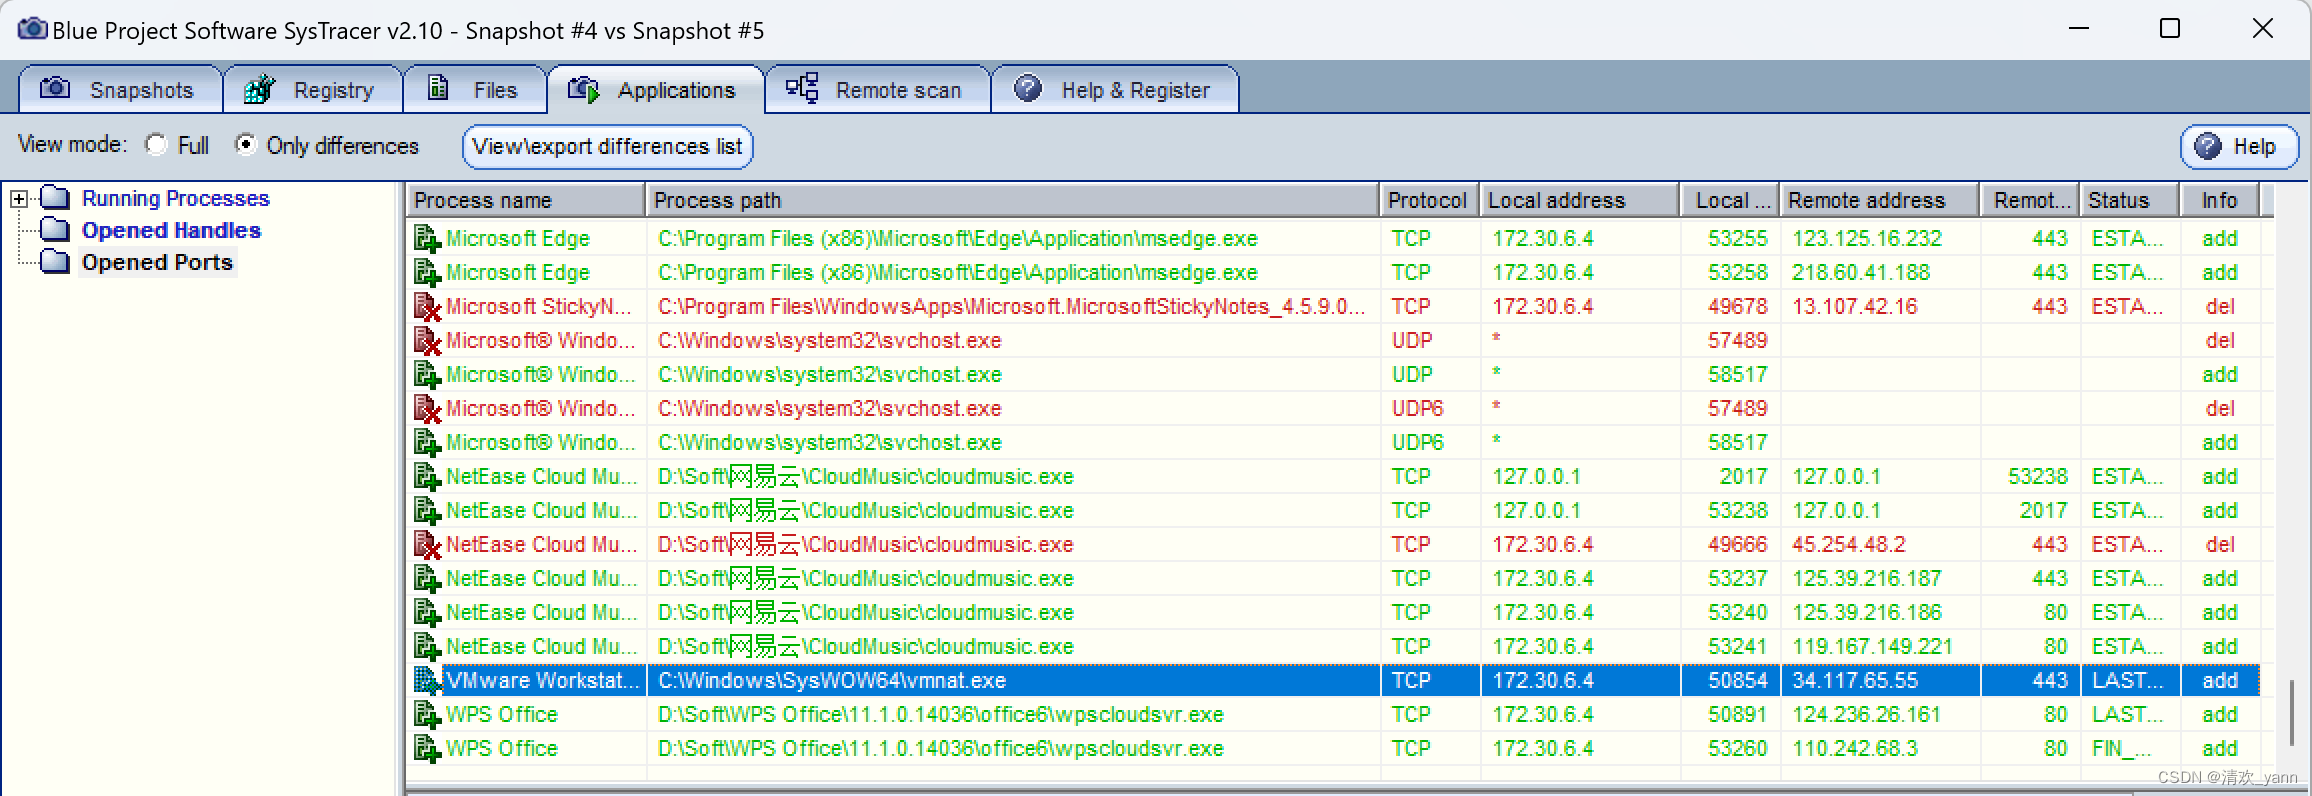
Task: Click the question mark icon on Help & Register tab
Action: pos(1028,88)
